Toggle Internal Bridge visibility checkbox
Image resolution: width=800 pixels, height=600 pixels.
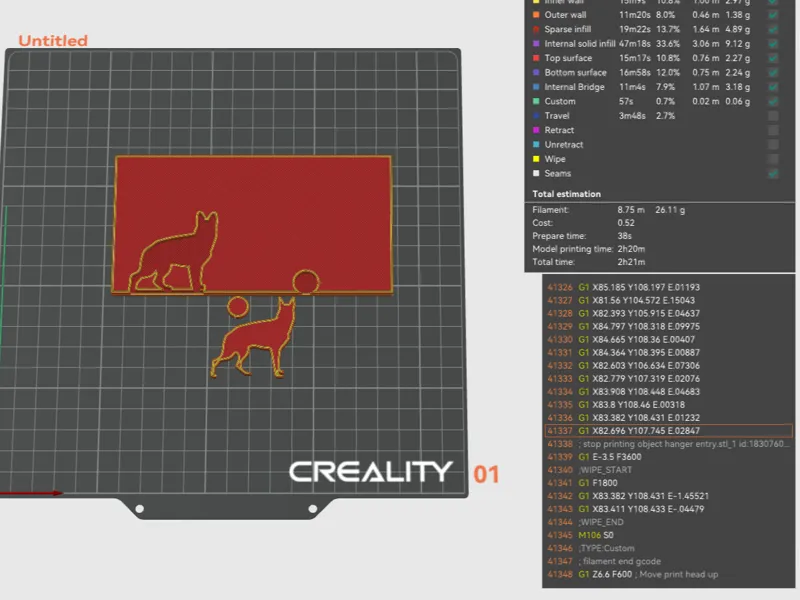click(x=773, y=87)
